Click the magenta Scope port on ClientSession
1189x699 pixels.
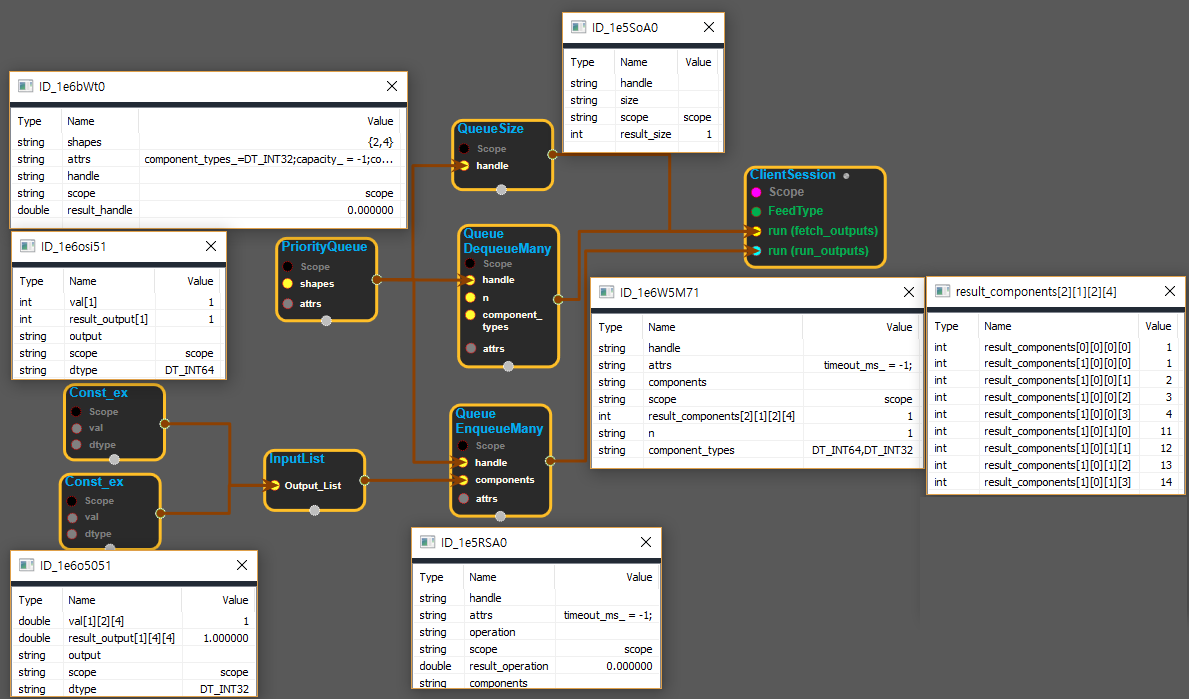coord(757,192)
